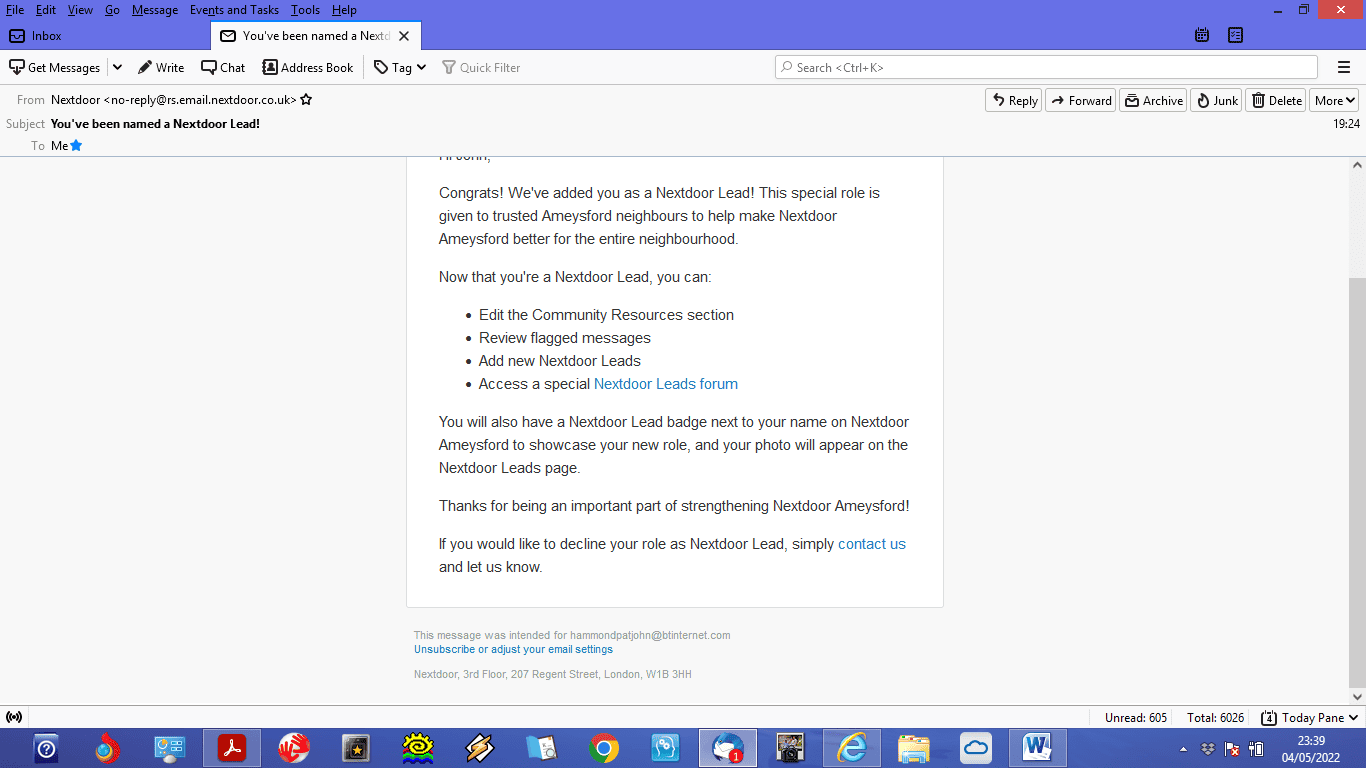
Task: Follow the Nextdoor Leads forum link
Action: click(666, 384)
